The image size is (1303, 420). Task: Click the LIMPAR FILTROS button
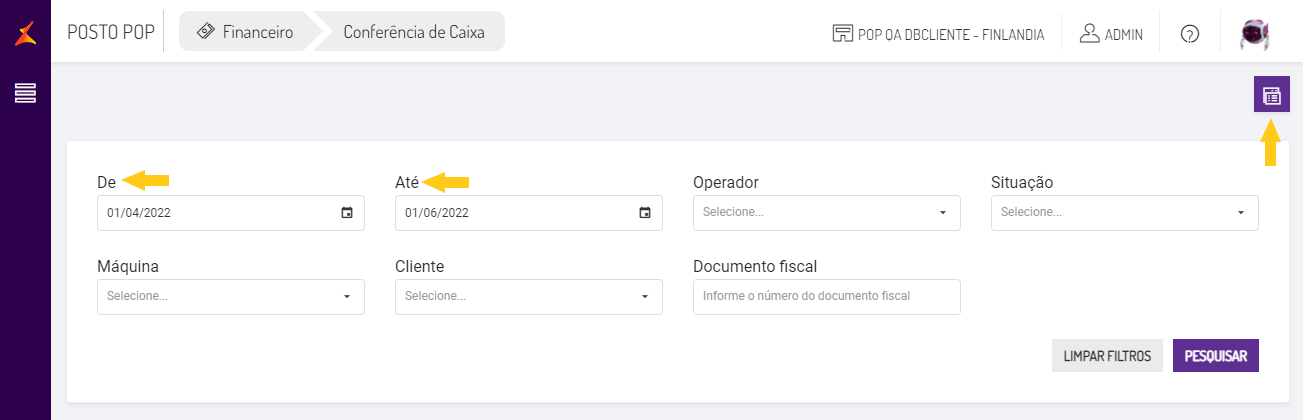click(x=1107, y=356)
